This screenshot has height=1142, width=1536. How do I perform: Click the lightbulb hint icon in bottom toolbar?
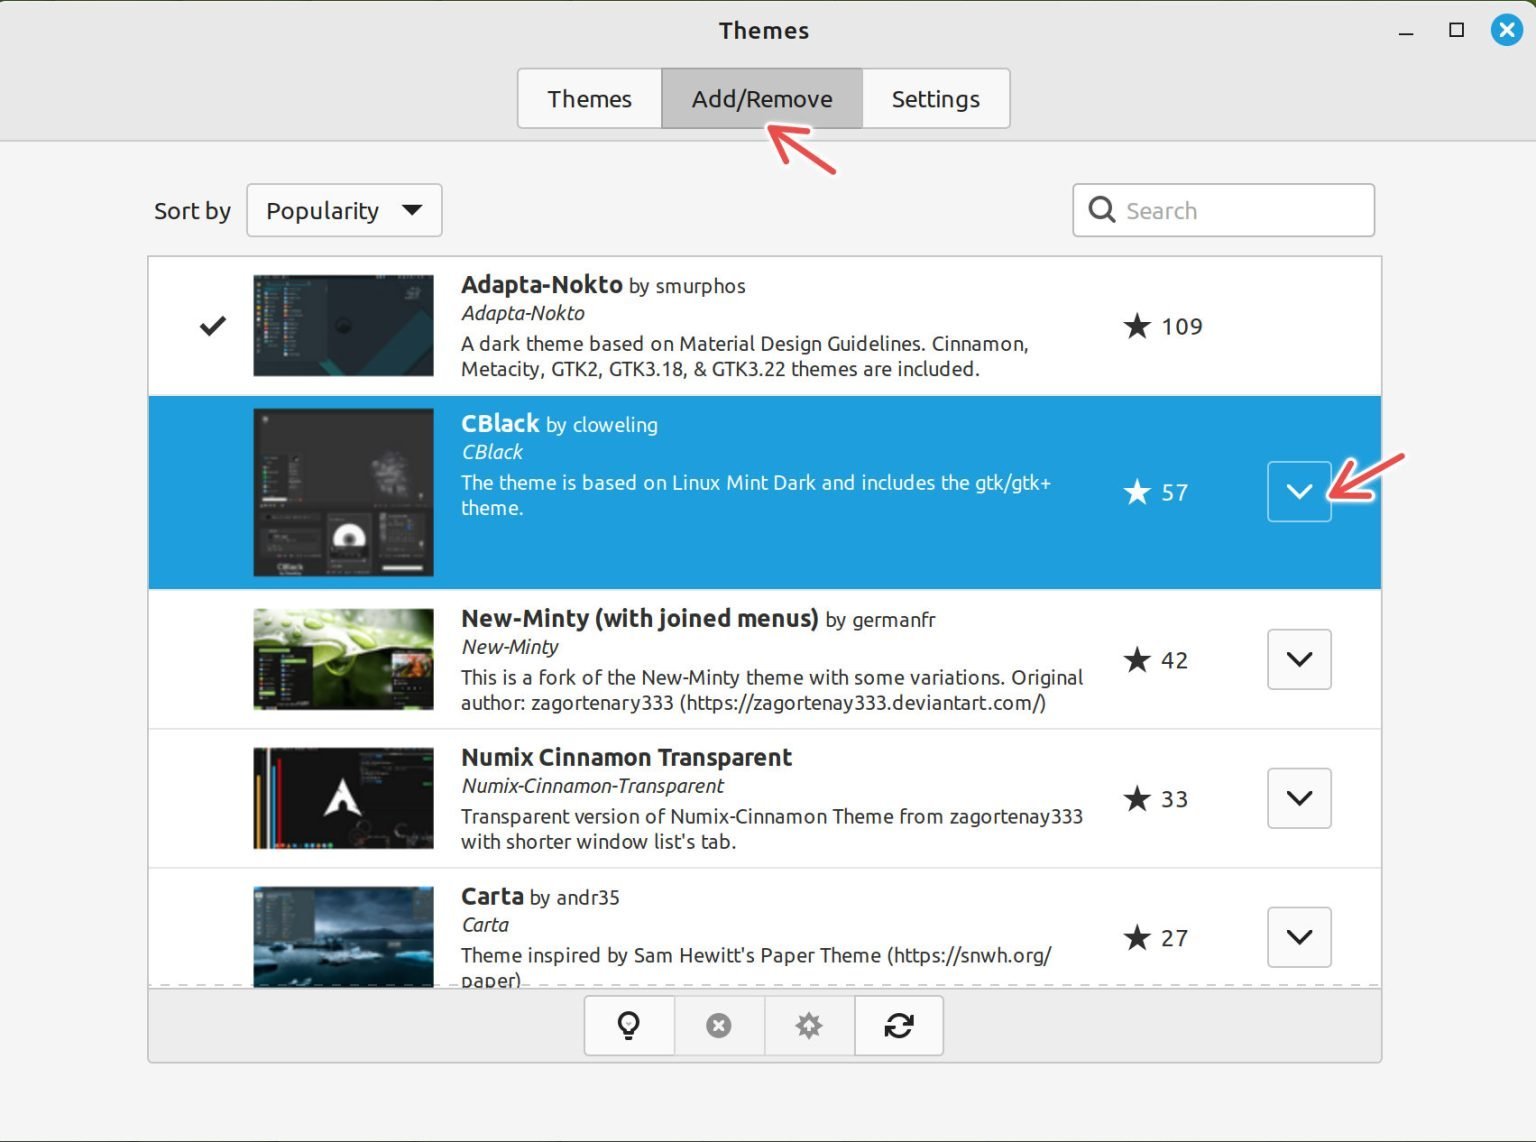[x=629, y=1025]
